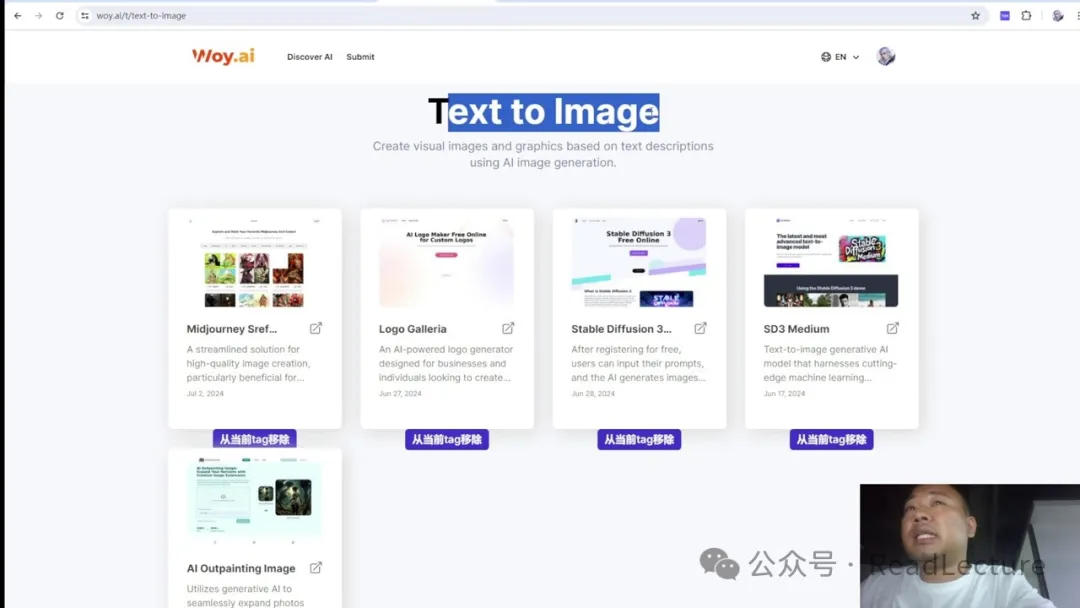Open SD3 Medium external link icon
This screenshot has width=1080, height=608.
click(x=892, y=328)
